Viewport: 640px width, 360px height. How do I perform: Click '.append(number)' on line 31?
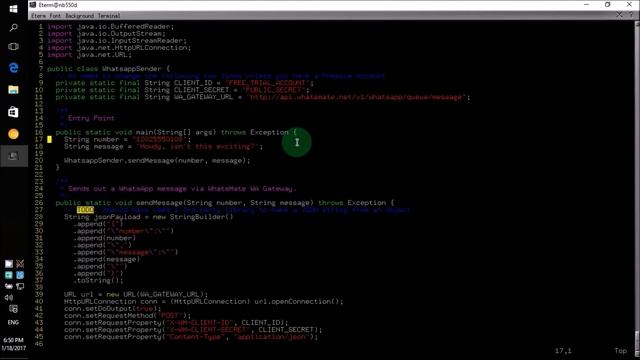(104, 238)
